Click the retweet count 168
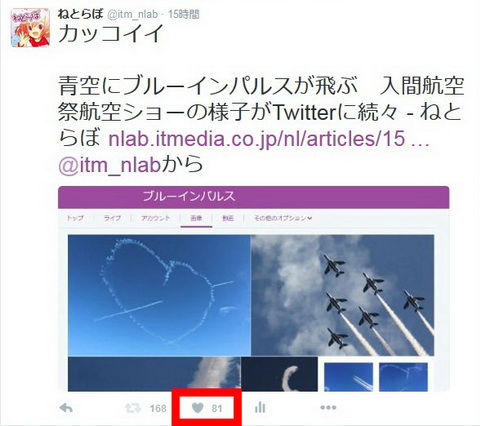Screen dimensions: 480x426 158,408
